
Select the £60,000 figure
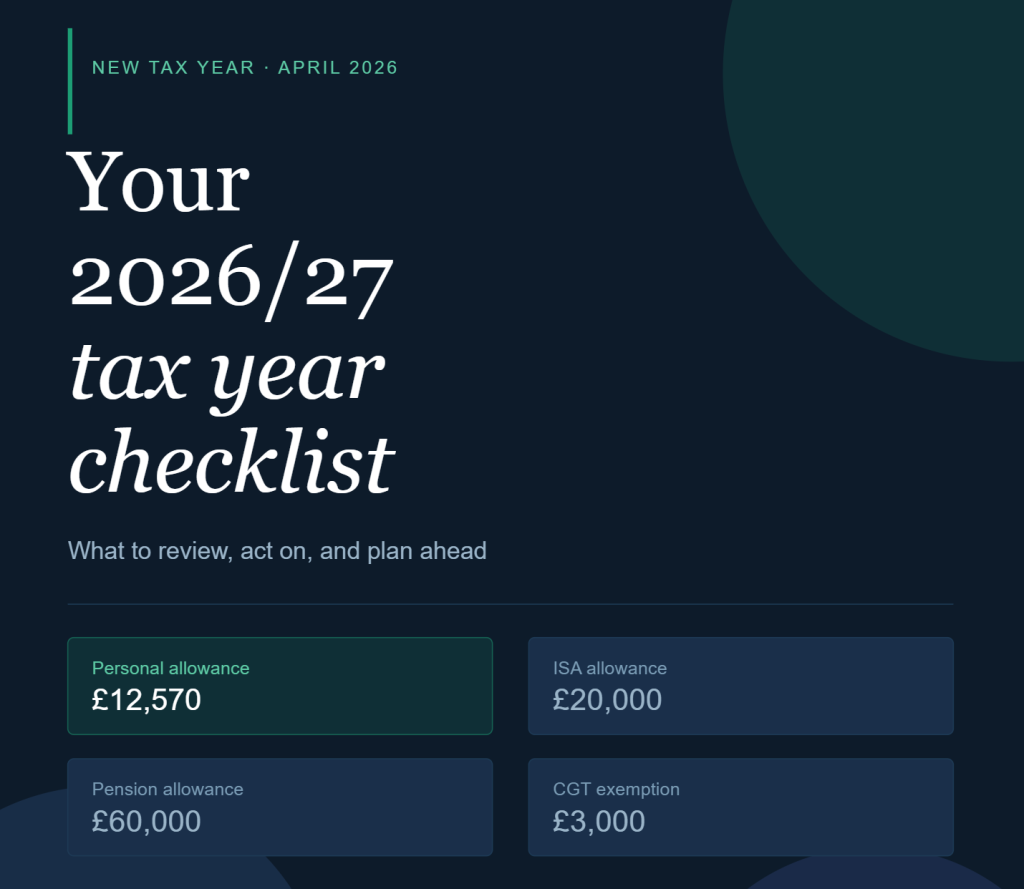point(147,821)
